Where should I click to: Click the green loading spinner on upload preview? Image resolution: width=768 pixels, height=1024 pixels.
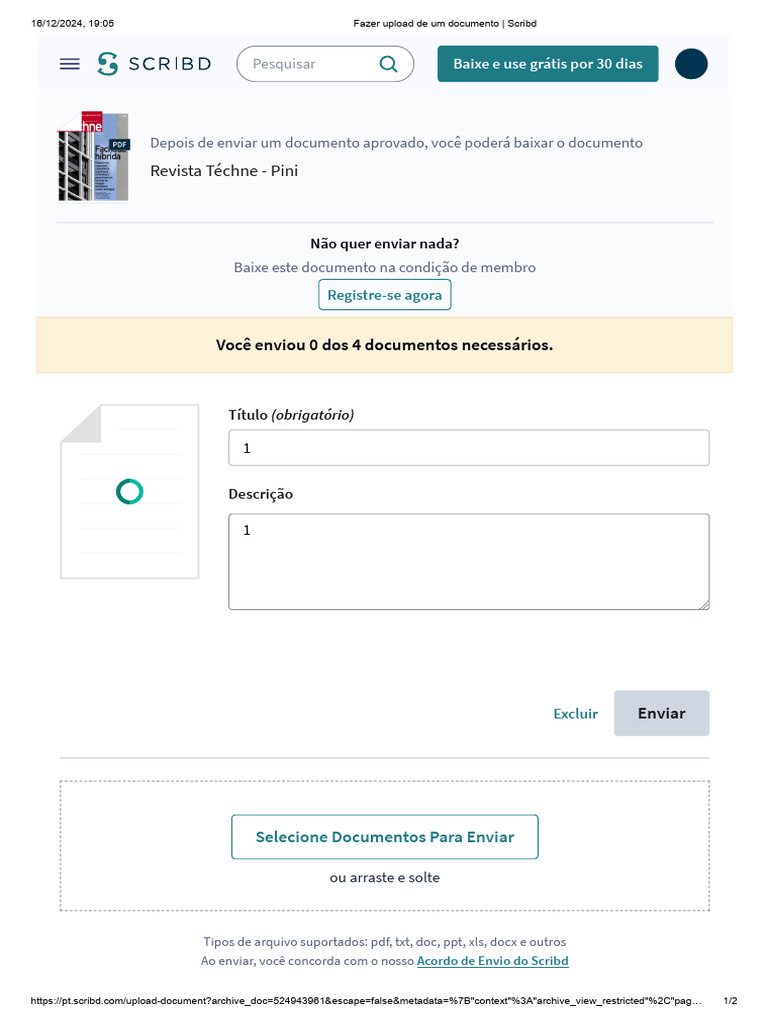click(x=129, y=491)
